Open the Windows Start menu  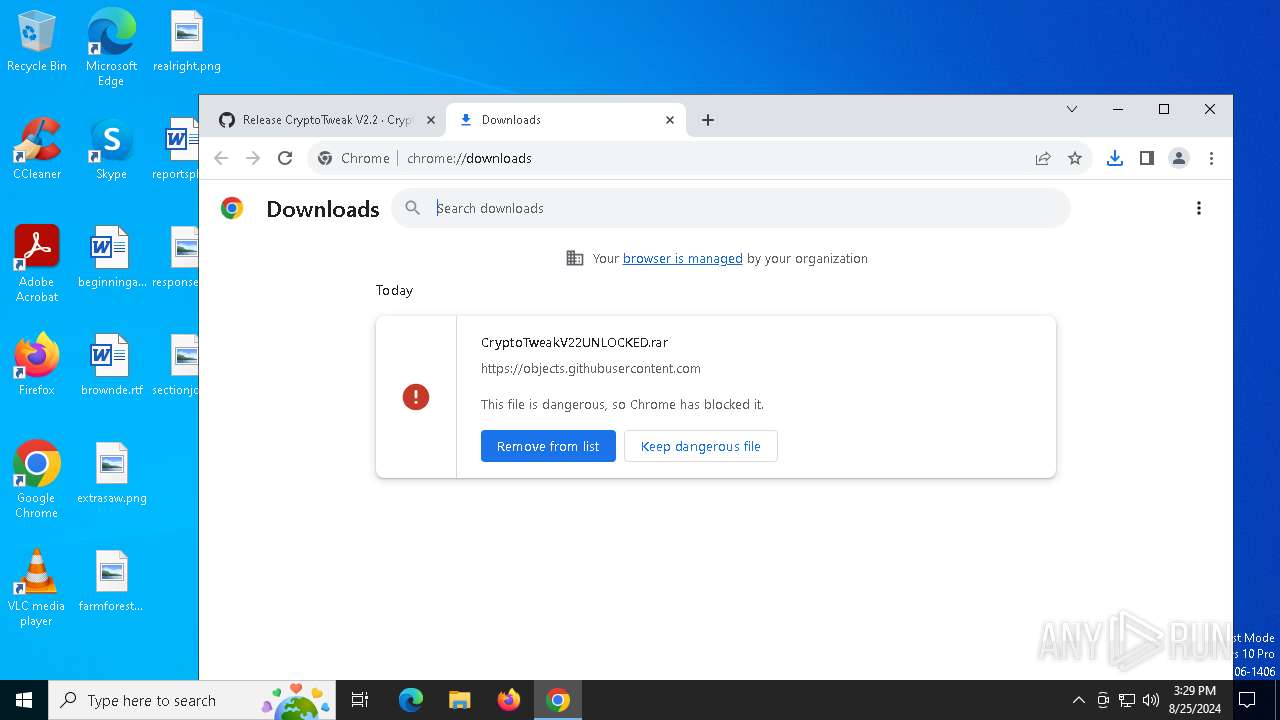click(24, 700)
